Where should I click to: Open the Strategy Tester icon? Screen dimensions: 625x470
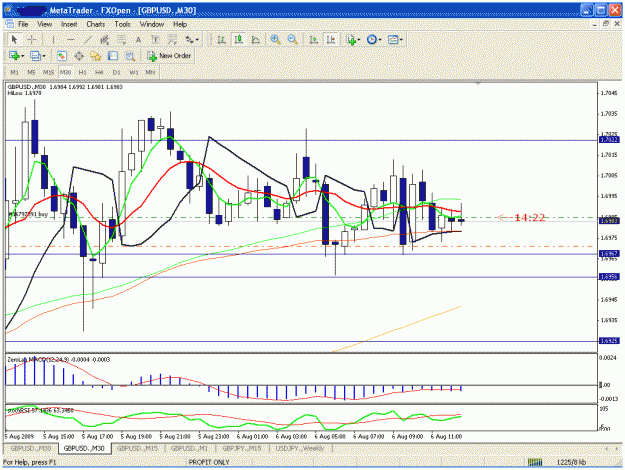(130, 56)
